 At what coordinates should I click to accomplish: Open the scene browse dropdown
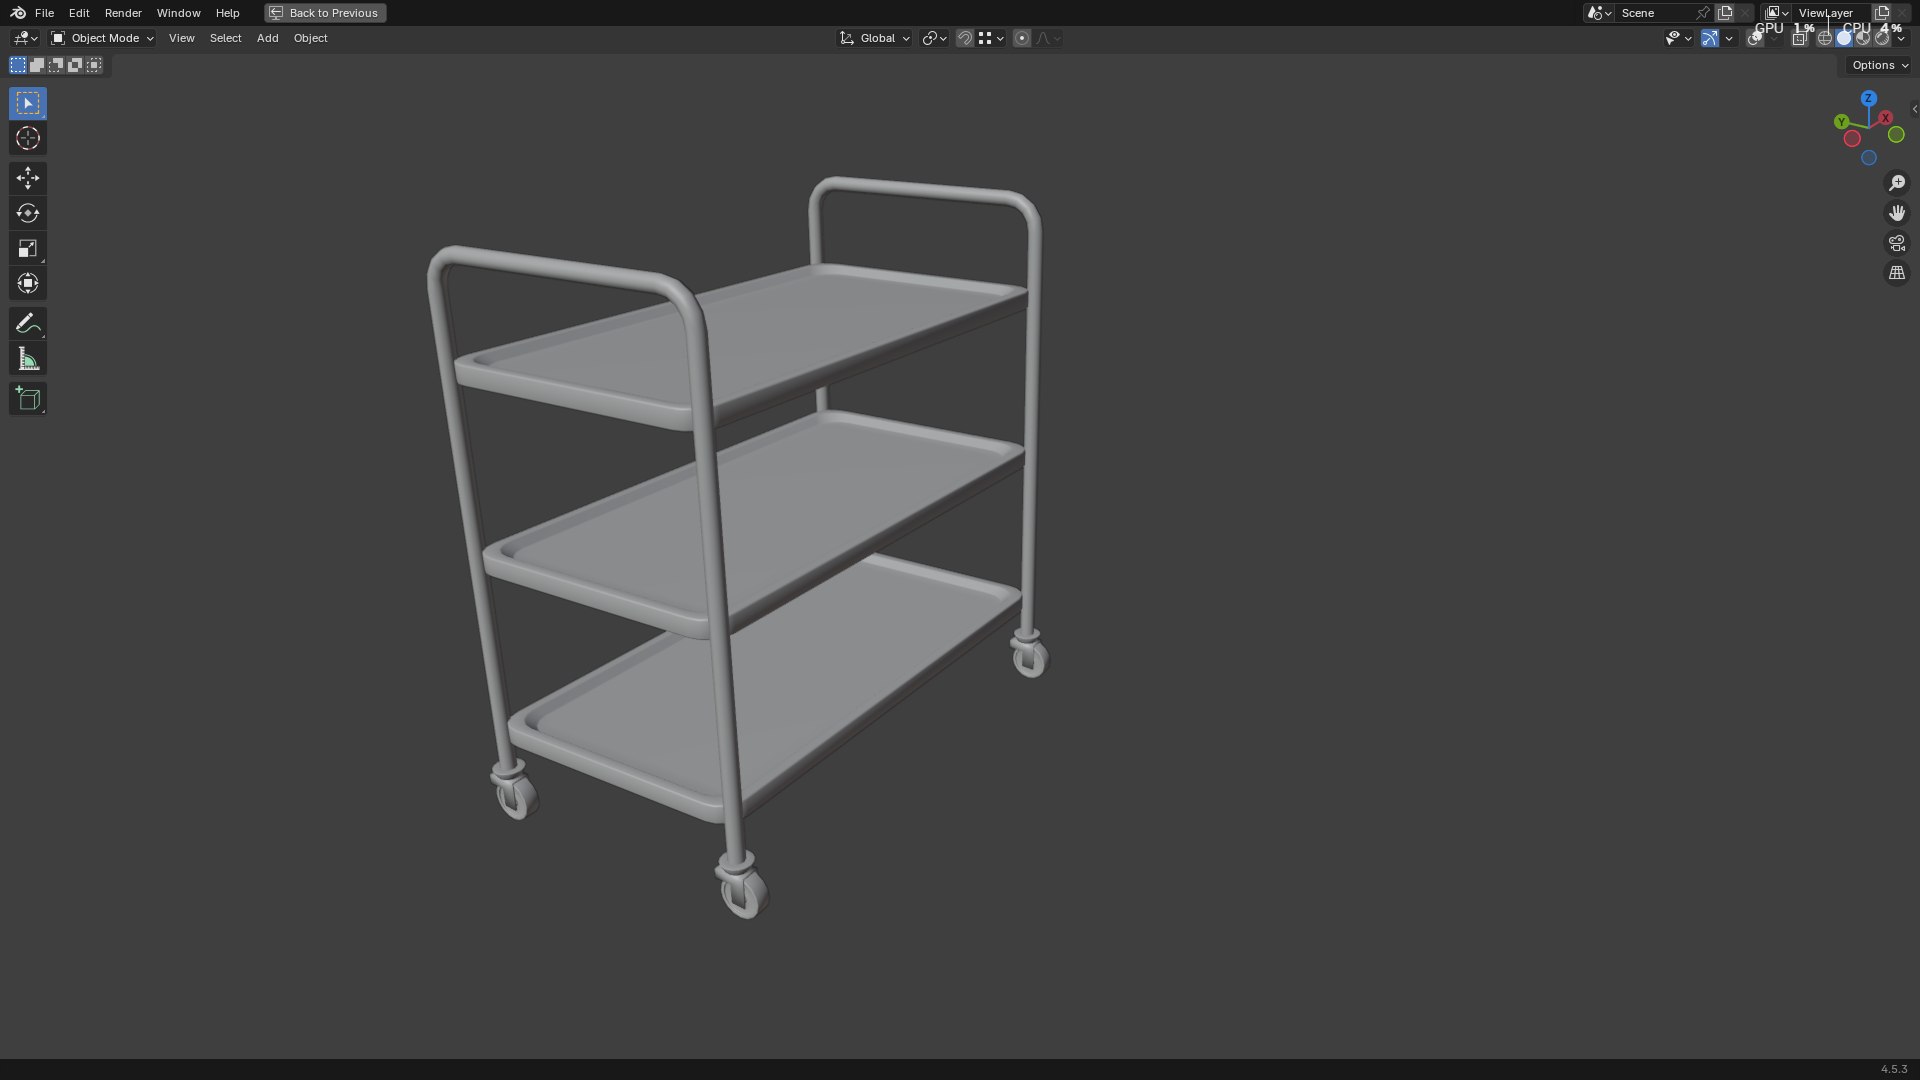1598,13
